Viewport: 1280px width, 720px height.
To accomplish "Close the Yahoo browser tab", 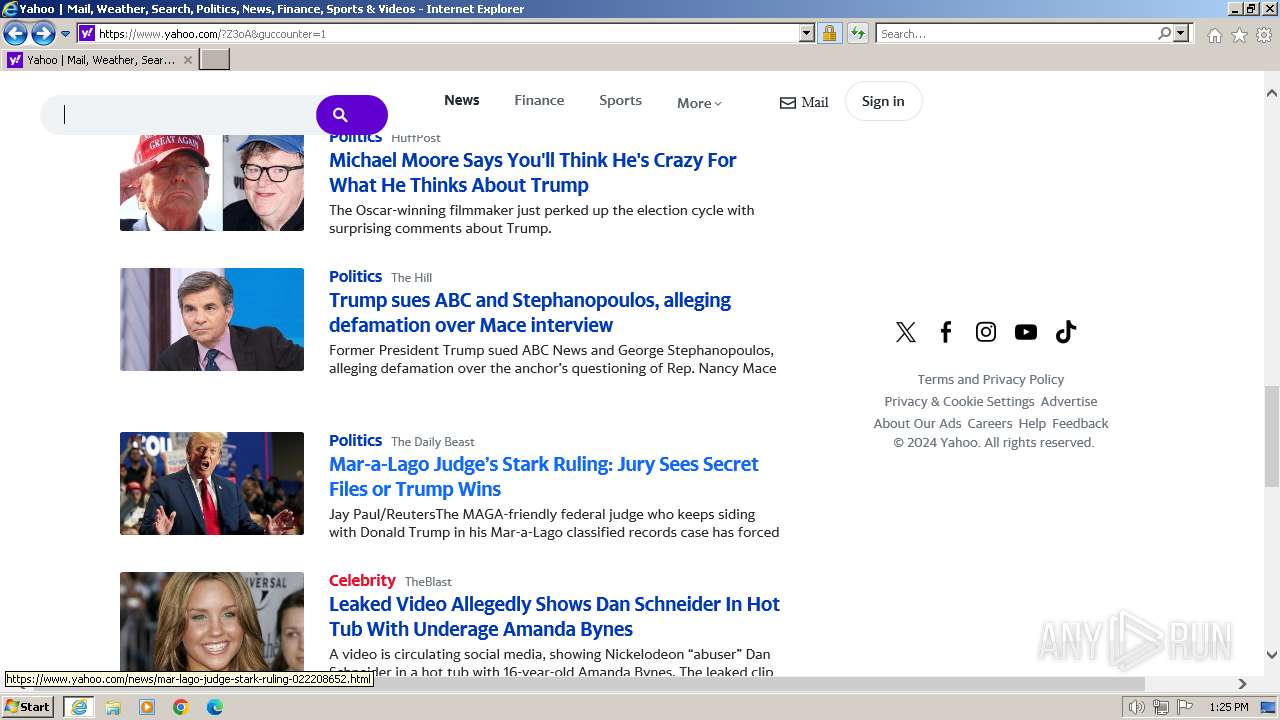I will tap(186, 60).
